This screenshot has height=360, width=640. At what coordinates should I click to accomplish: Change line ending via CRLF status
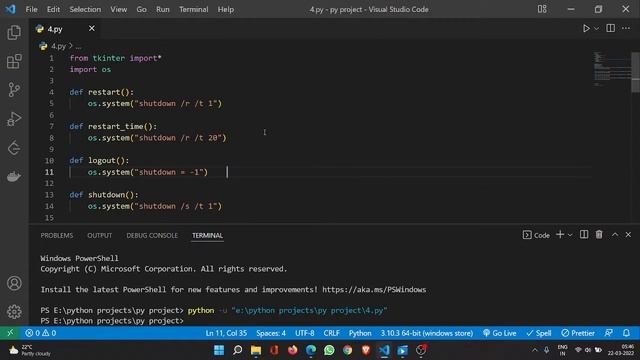331,333
